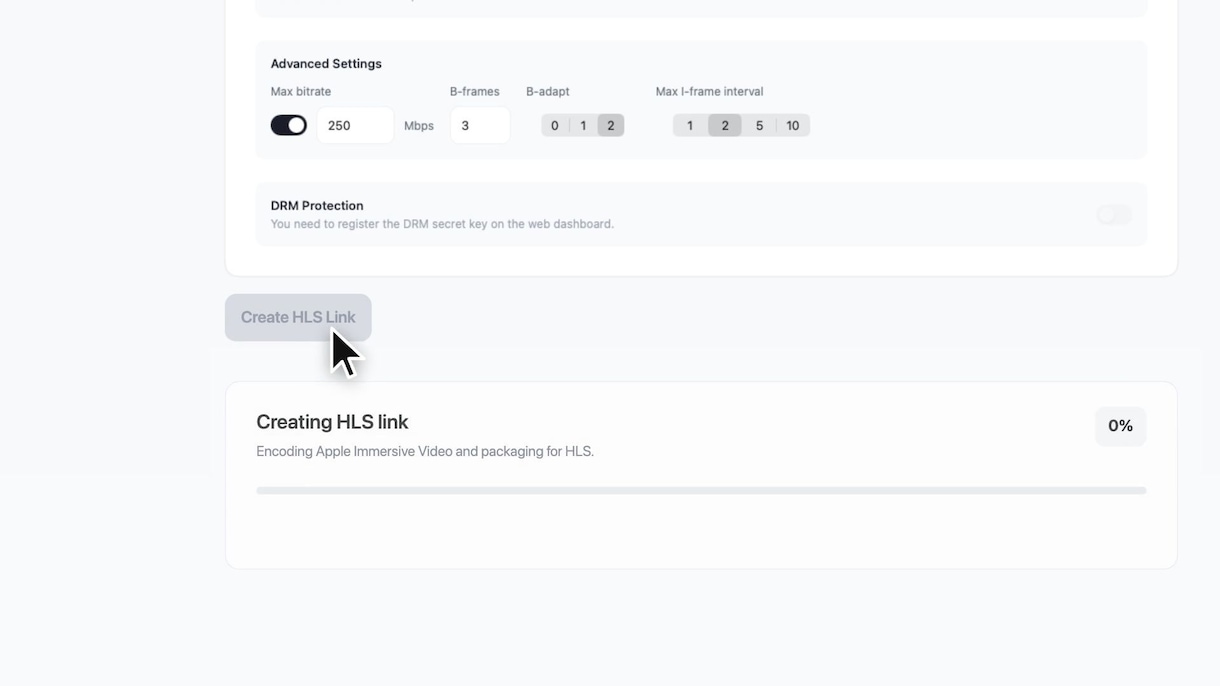Image resolution: width=1220 pixels, height=686 pixels.
Task: Click the "Creating HLS link" heading
Action: pos(332,422)
